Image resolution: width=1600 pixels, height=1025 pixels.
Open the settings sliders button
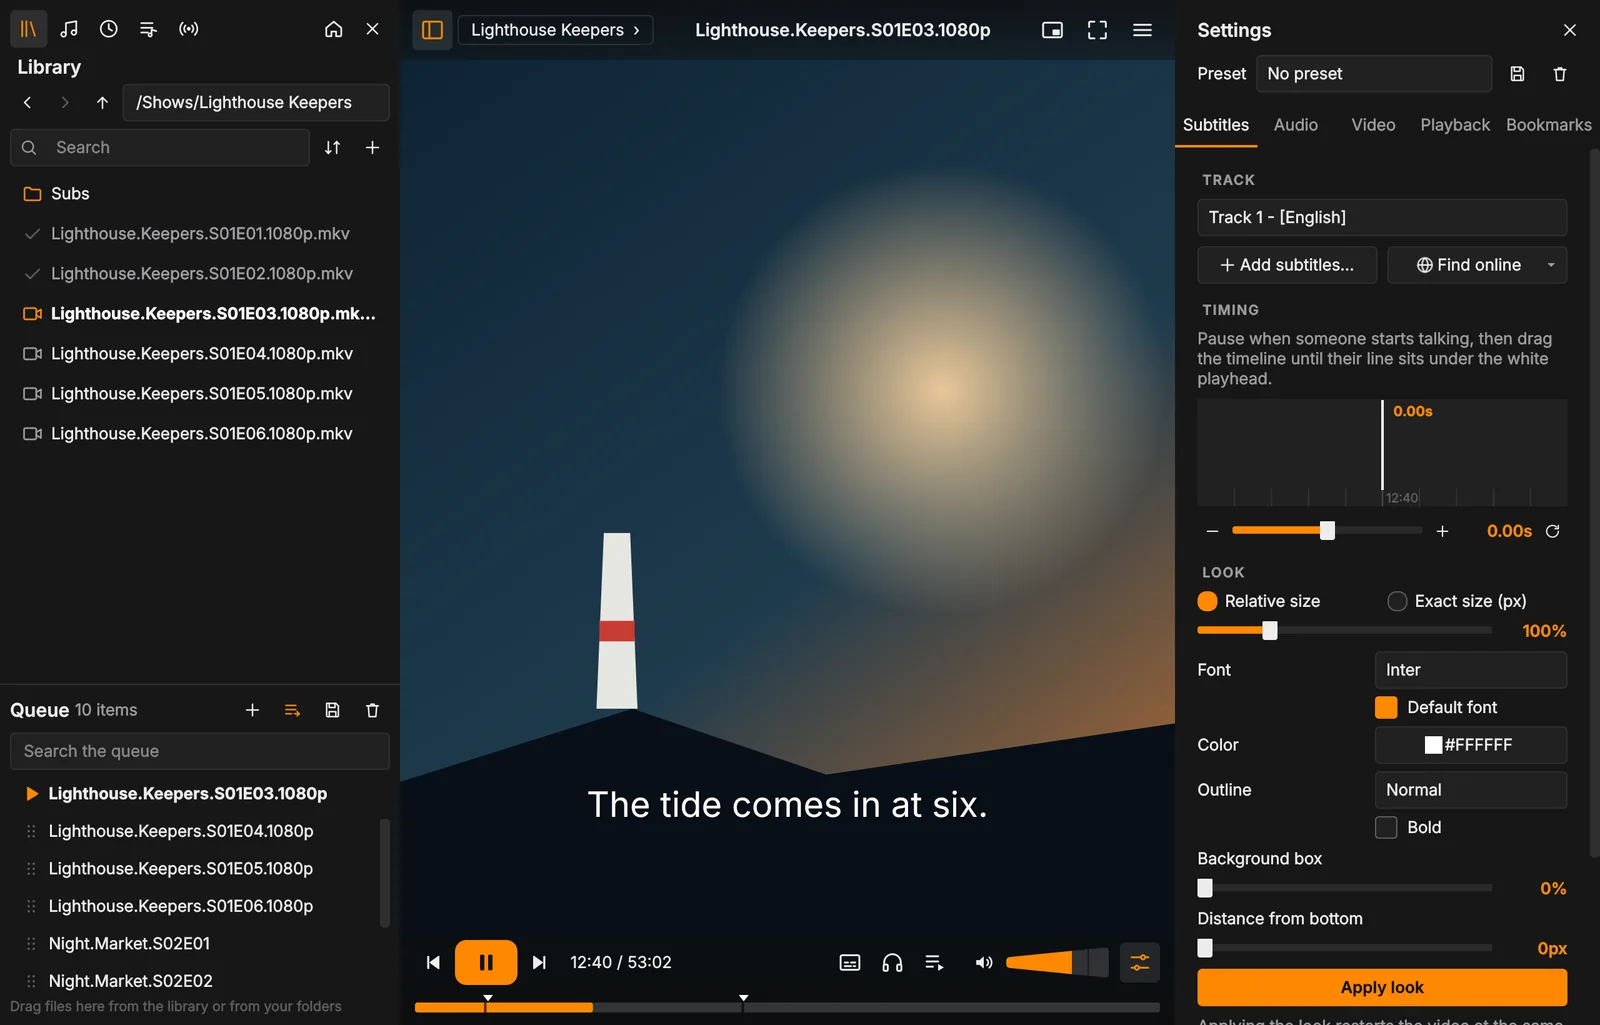point(1140,962)
